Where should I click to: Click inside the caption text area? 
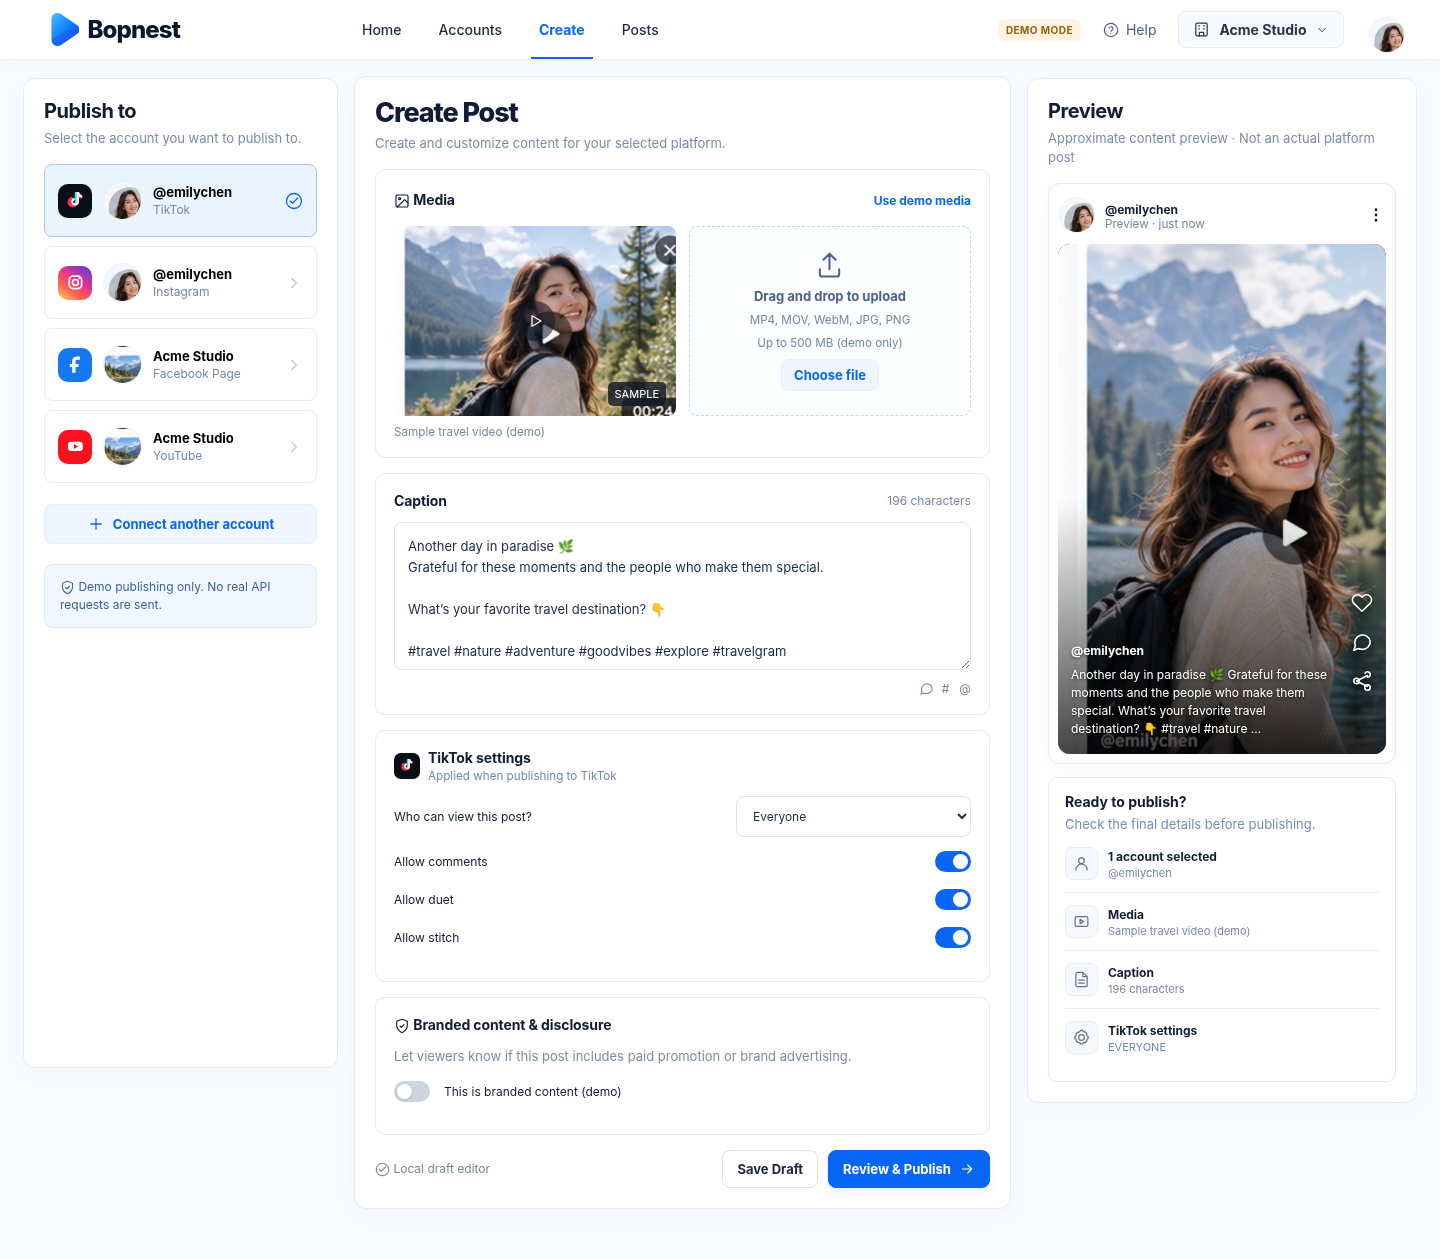pyautogui.click(x=682, y=596)
